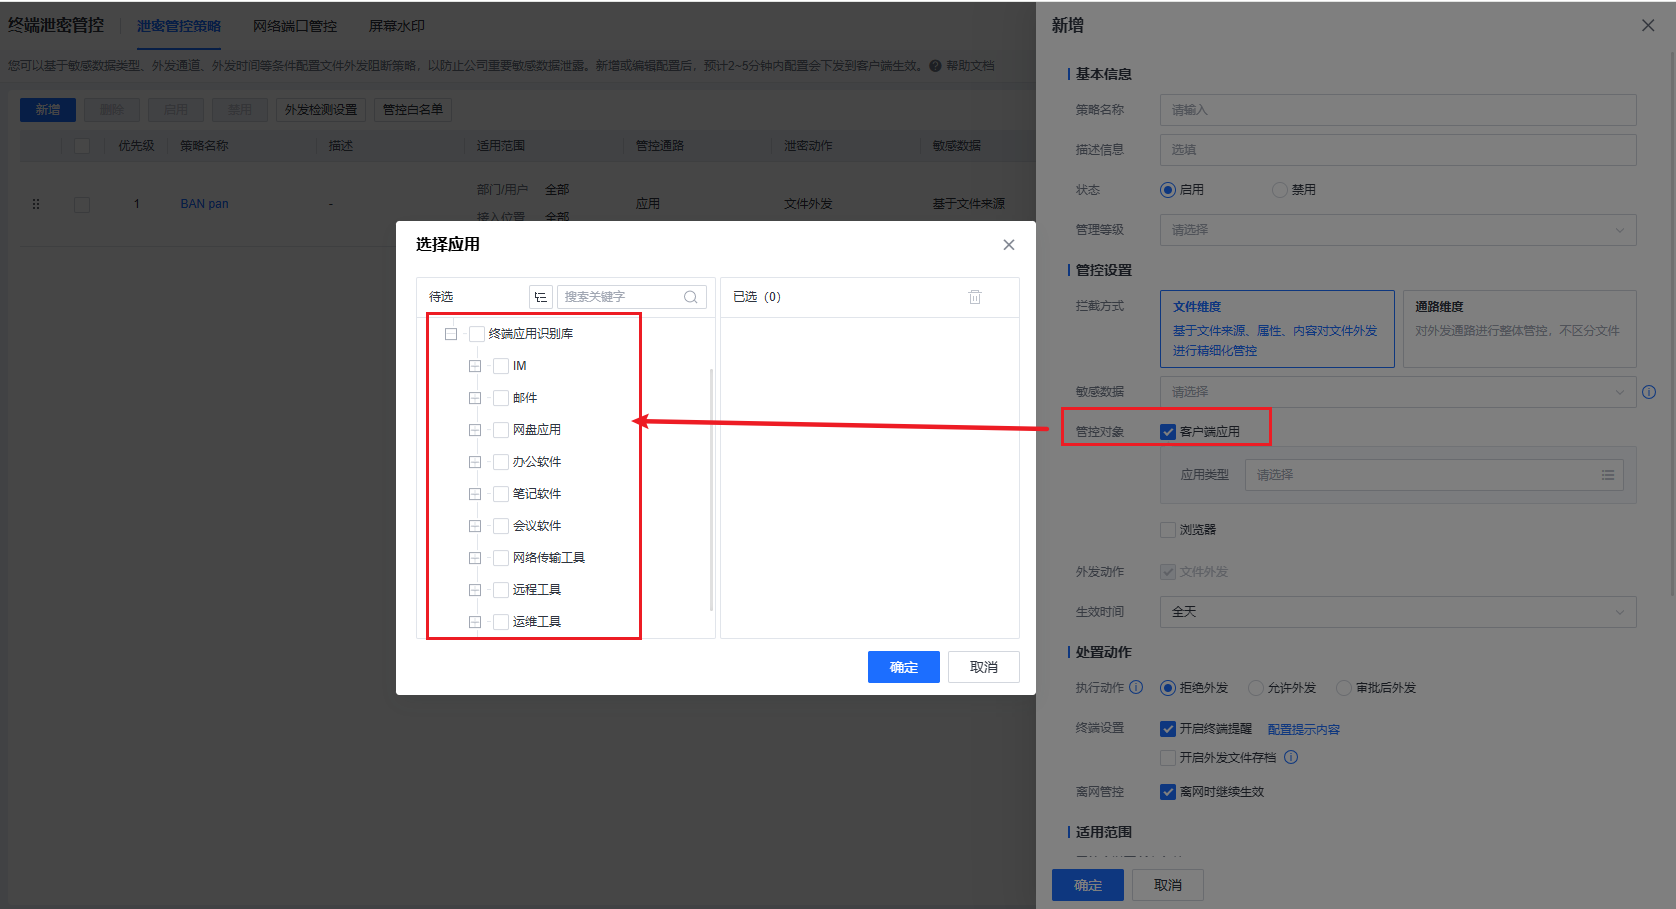
Task: Toggle the tree view icon beside 待选
Action: tap(540, 297)
